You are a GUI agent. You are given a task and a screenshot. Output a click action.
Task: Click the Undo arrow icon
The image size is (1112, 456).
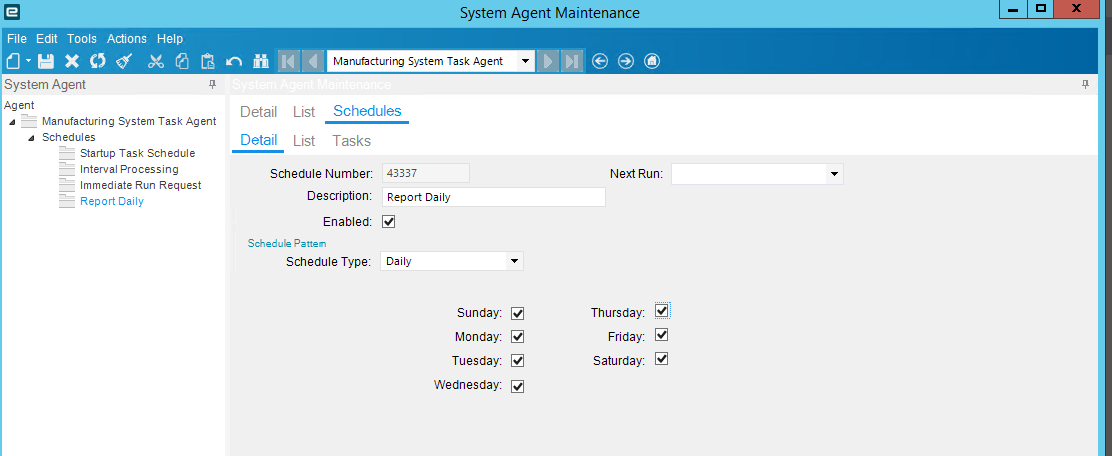(234, 62)
